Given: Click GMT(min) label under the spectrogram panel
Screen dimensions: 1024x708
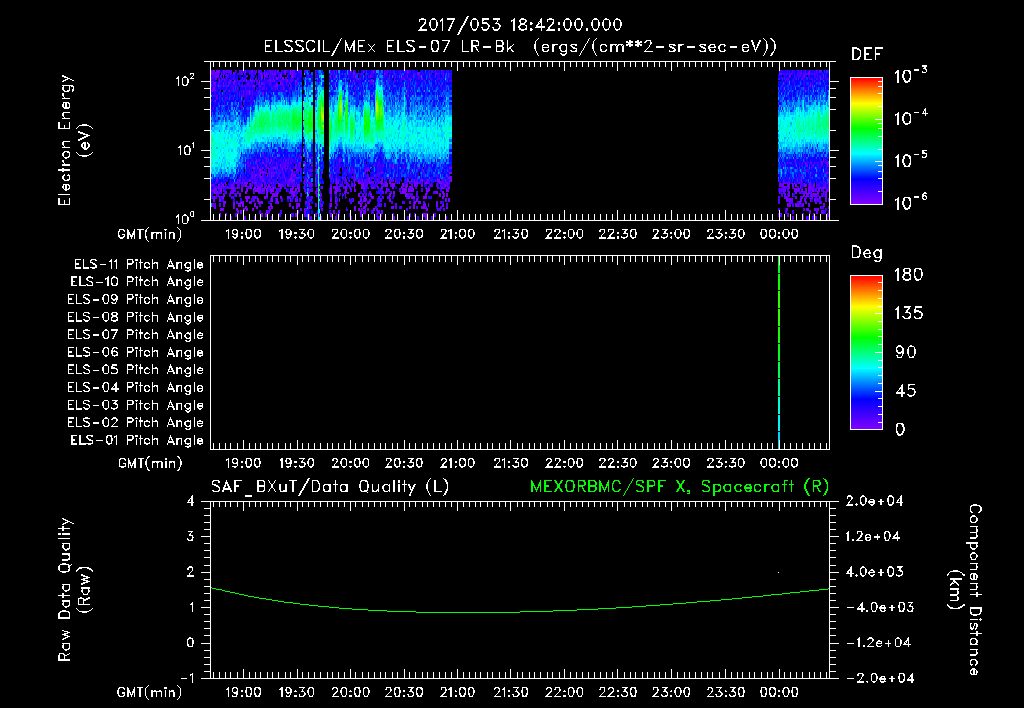Looking at the screenshot, I should click(x=150, y=234).
